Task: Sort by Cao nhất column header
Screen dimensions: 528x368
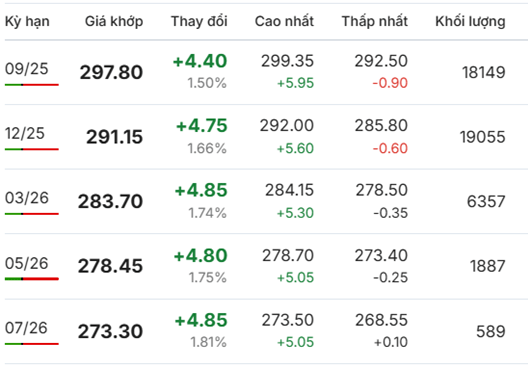Action: pos(284,21)
